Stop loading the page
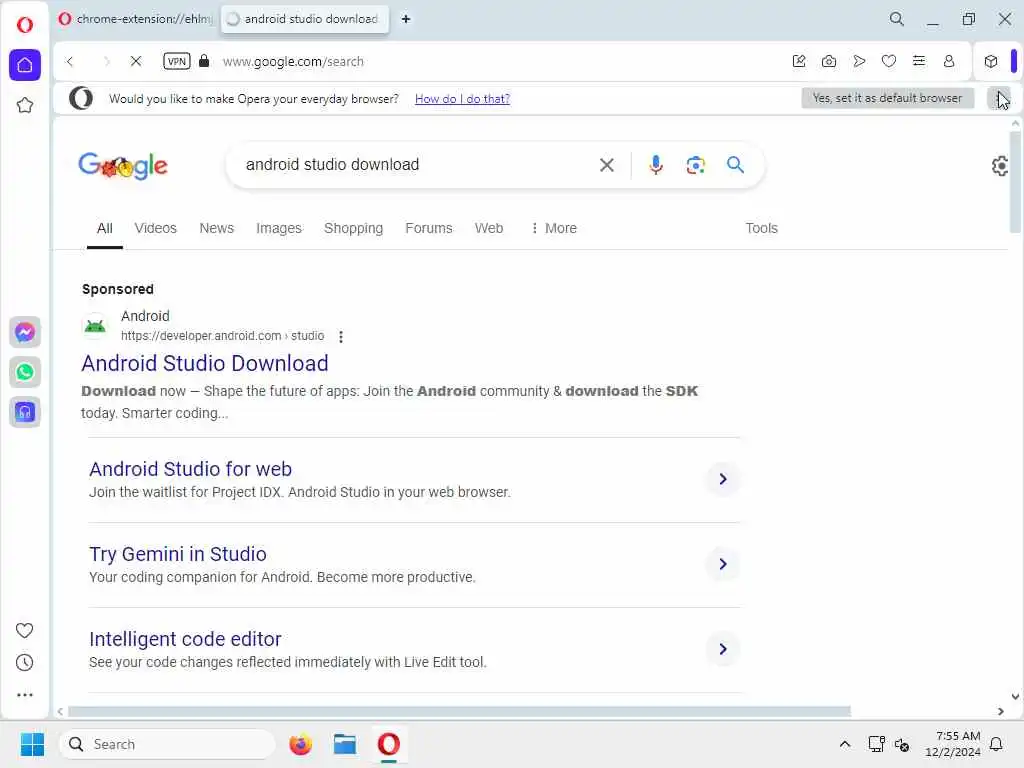Screen dimensions: 1024x768 click(x=136, y=61)
